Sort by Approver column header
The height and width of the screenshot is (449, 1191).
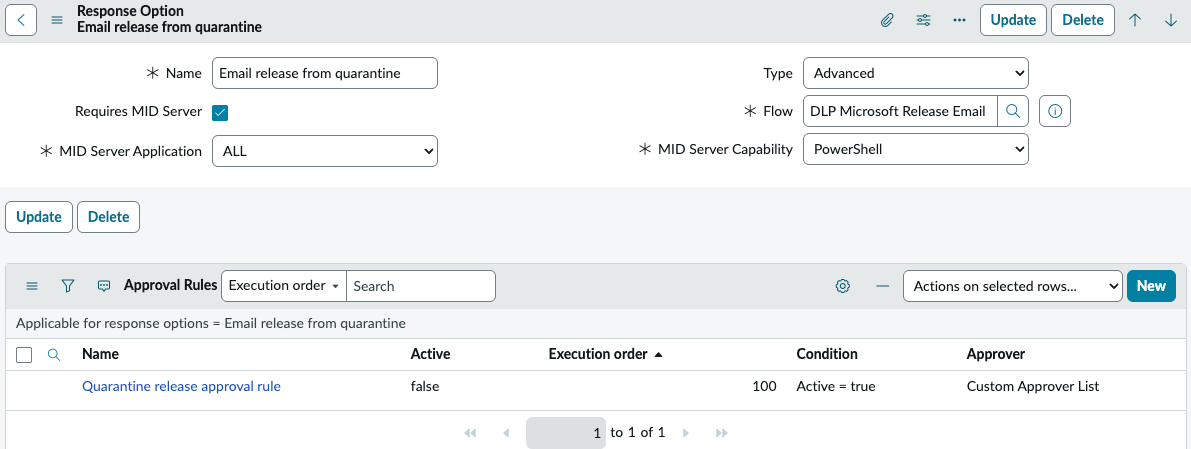coord(996,354)
